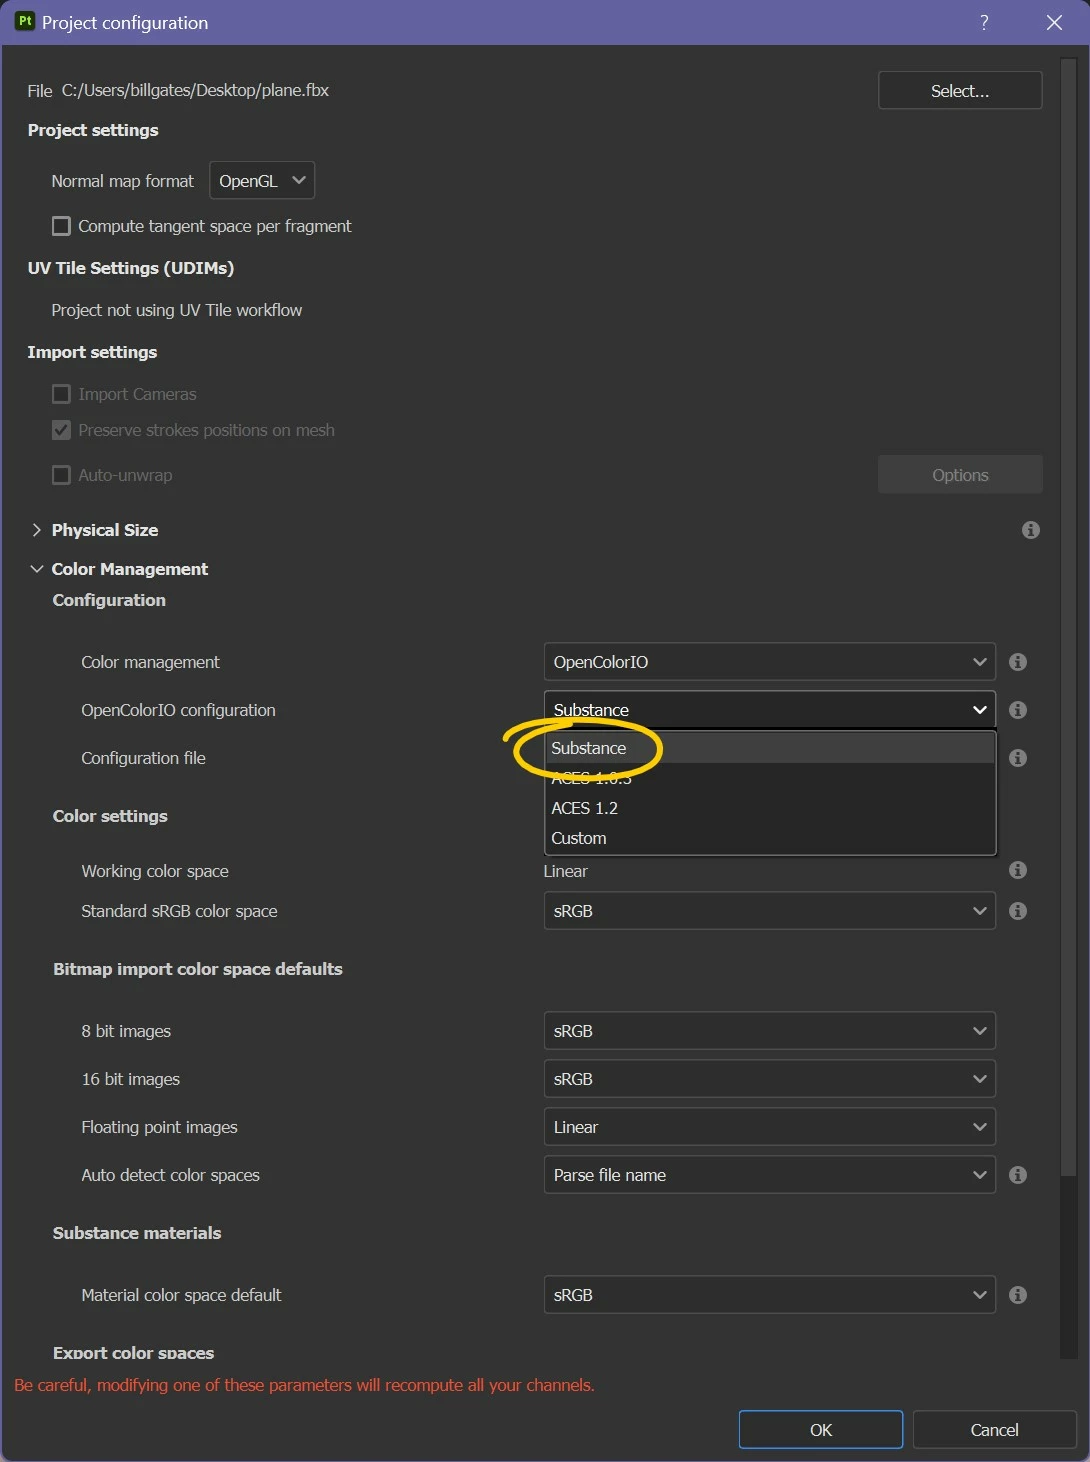This screenshot has width=1090, height=1462.
Task: Collapse the Color Management section
Action: (37, 569)
